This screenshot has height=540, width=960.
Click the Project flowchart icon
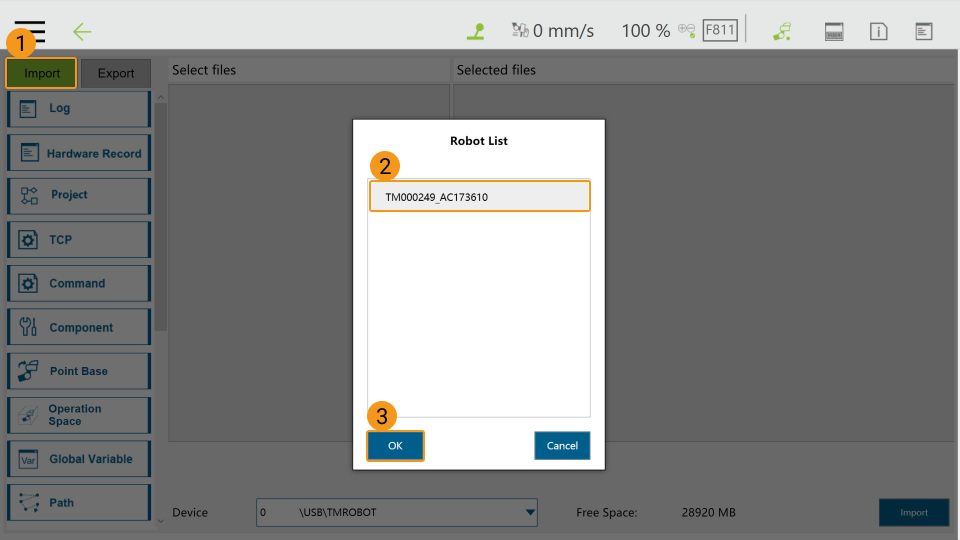click(29, 196)
